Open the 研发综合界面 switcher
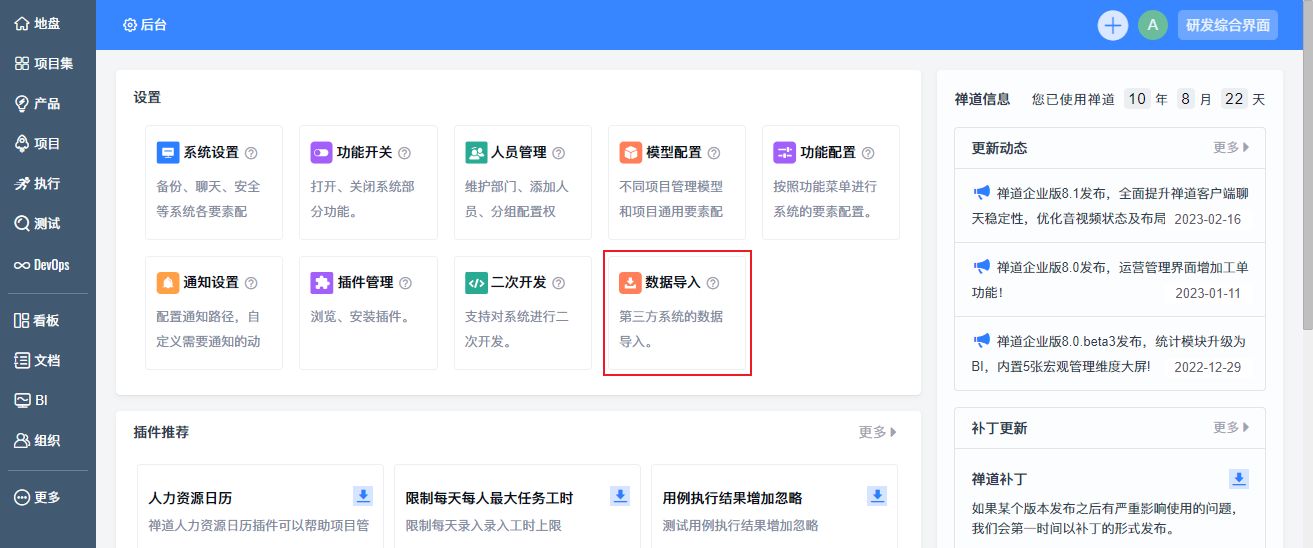Viewport: 1313px width, 548px height. pyautogui.click(x=1228, y=25)
